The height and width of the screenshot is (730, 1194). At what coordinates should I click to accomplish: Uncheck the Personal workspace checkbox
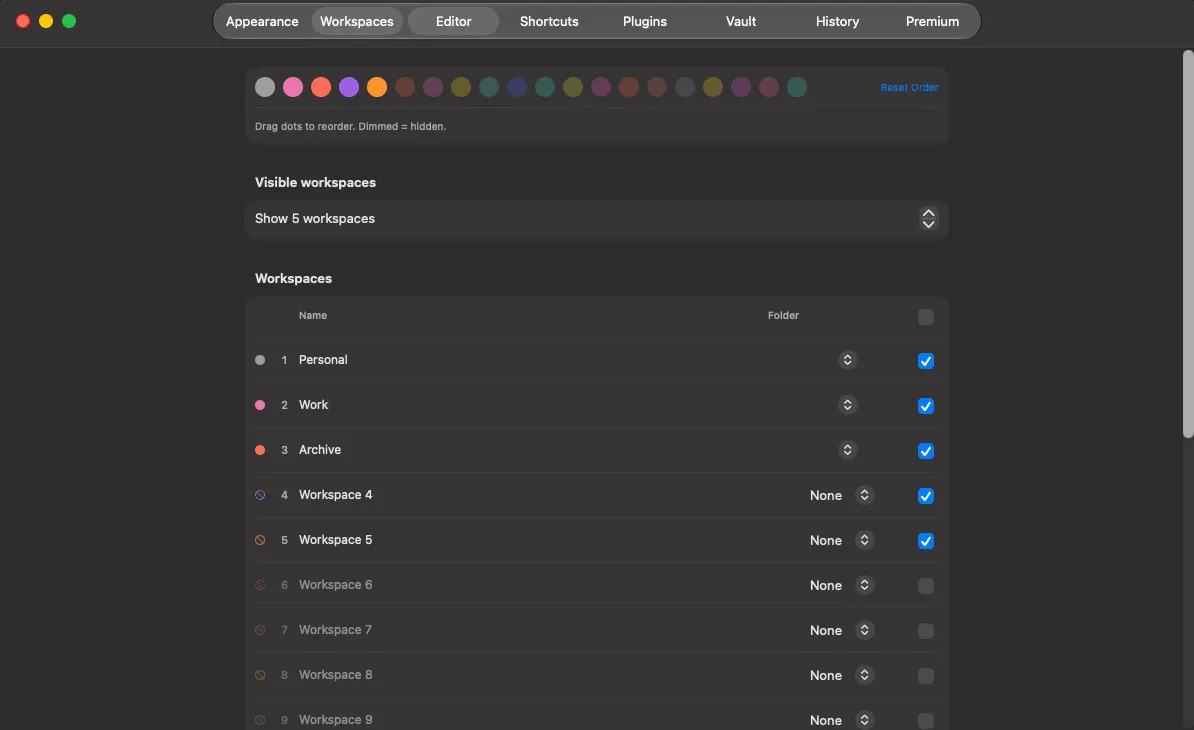925,361
